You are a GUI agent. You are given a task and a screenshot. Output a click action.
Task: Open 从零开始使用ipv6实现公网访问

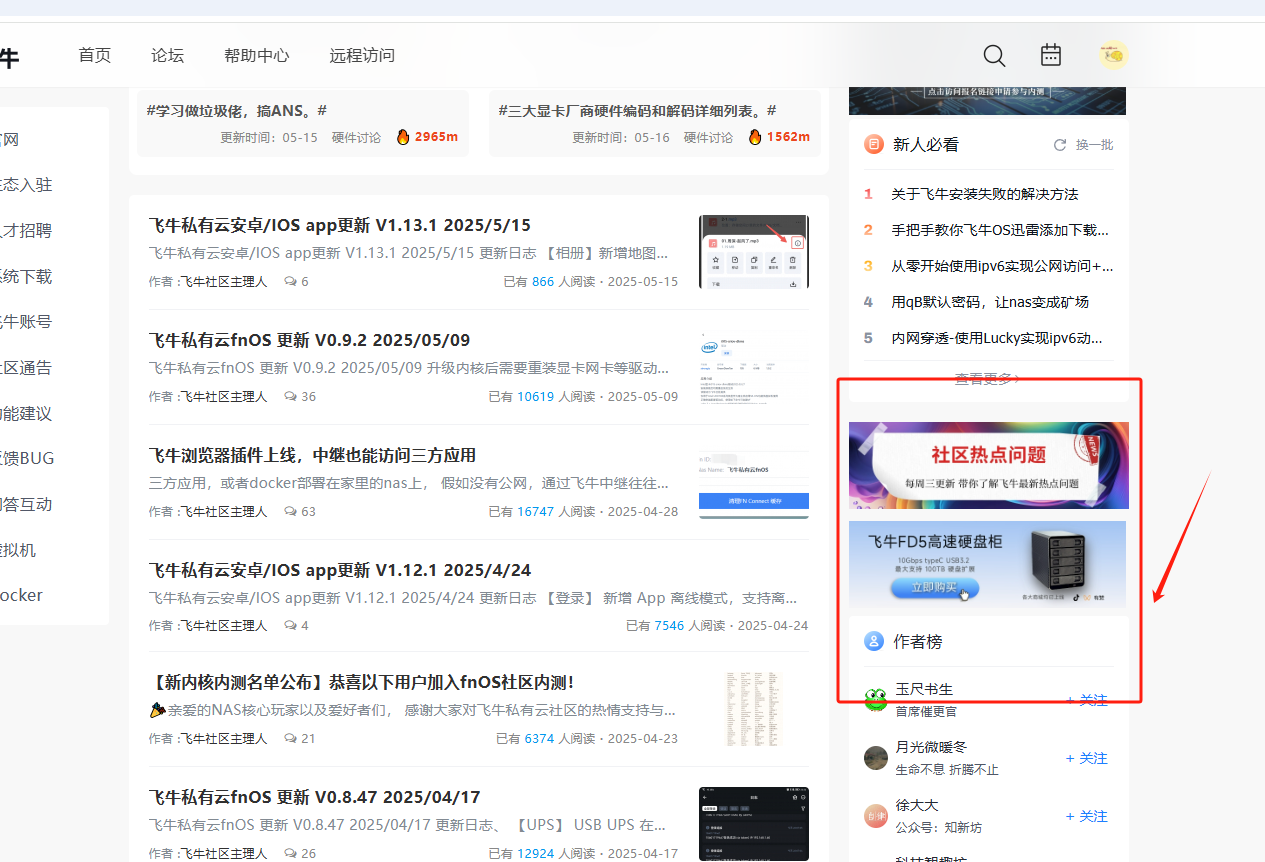[1002, 266]
